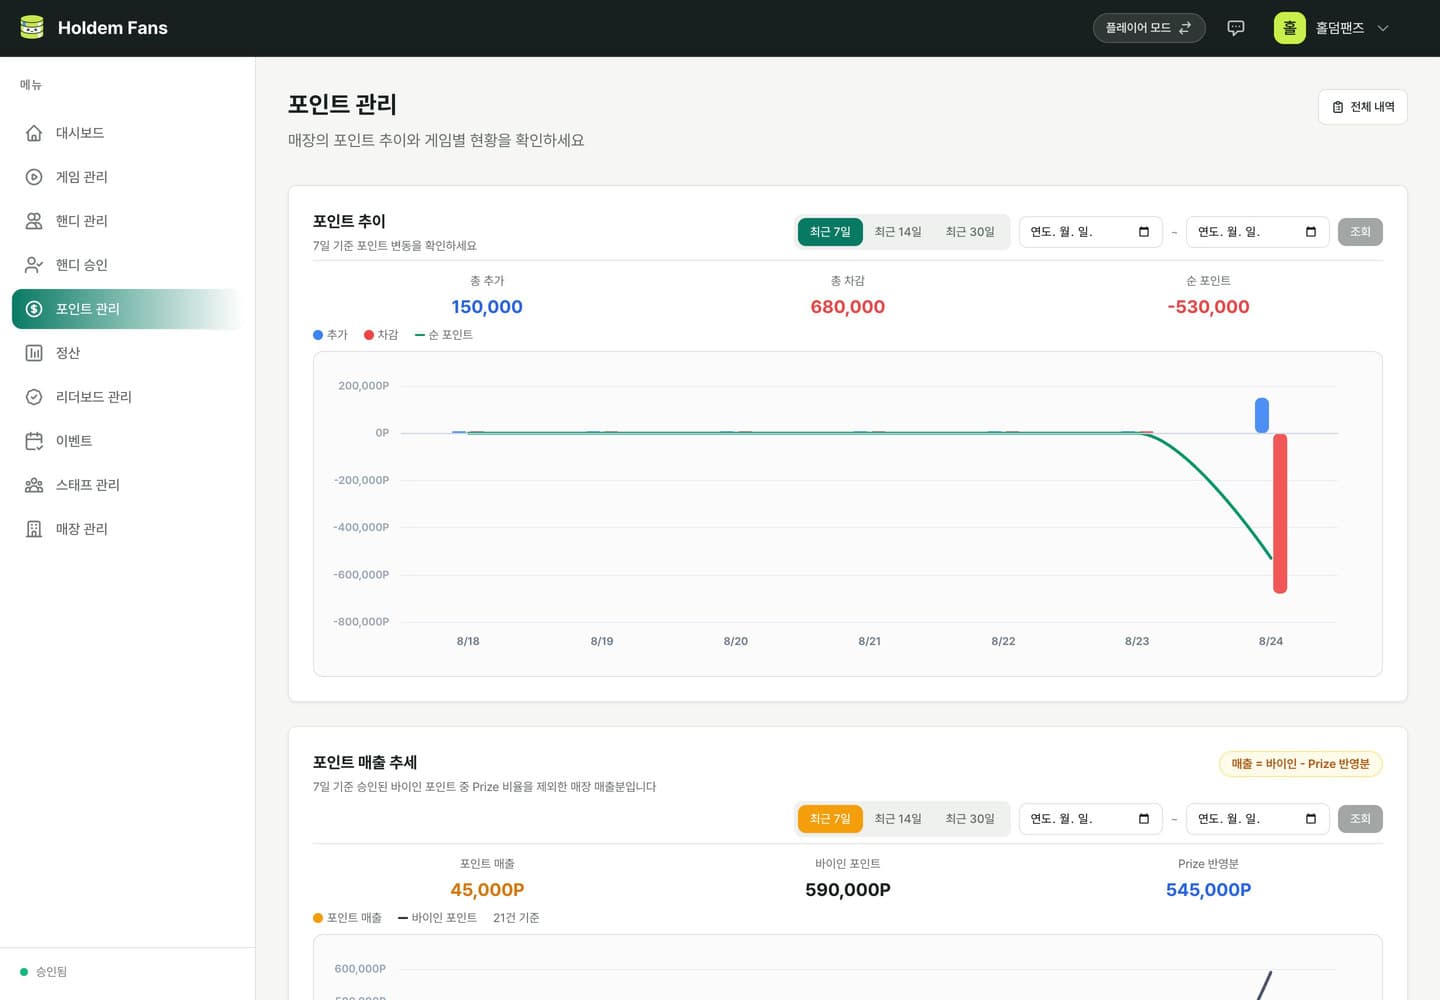Click the home icon beside 대시보드
The height and width of the screenshot is (1000, 1440).
click(34, 133)
